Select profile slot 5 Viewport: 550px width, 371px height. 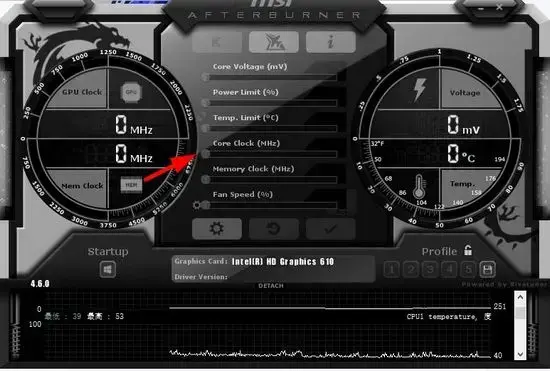coord(468,269)
